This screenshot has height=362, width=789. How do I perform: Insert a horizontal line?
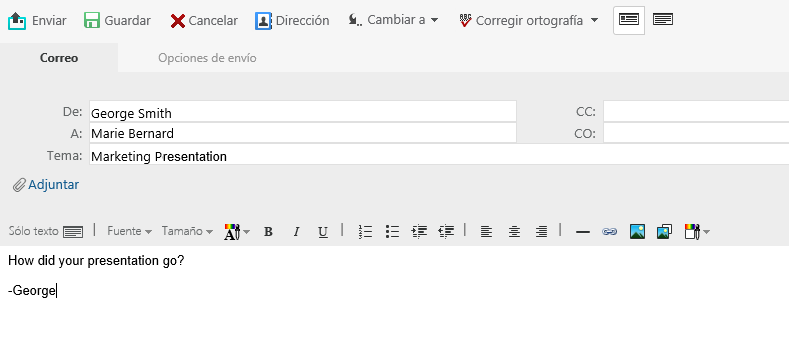[x=582, y=232]
